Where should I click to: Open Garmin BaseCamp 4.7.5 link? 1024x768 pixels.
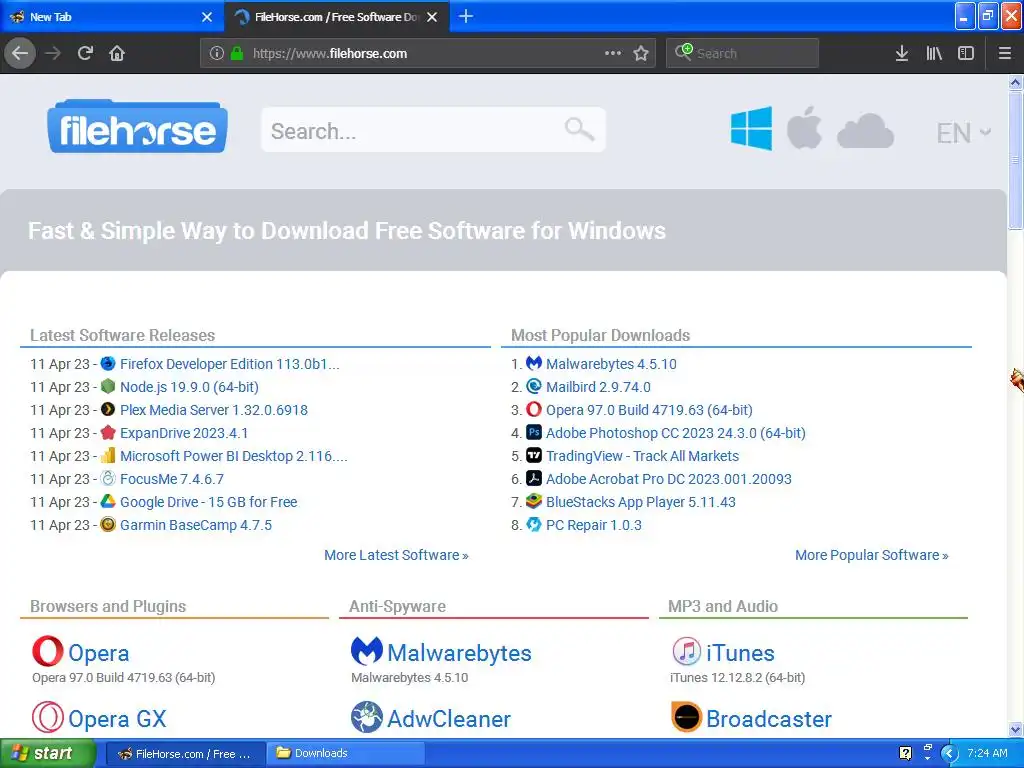coord(196,525)
